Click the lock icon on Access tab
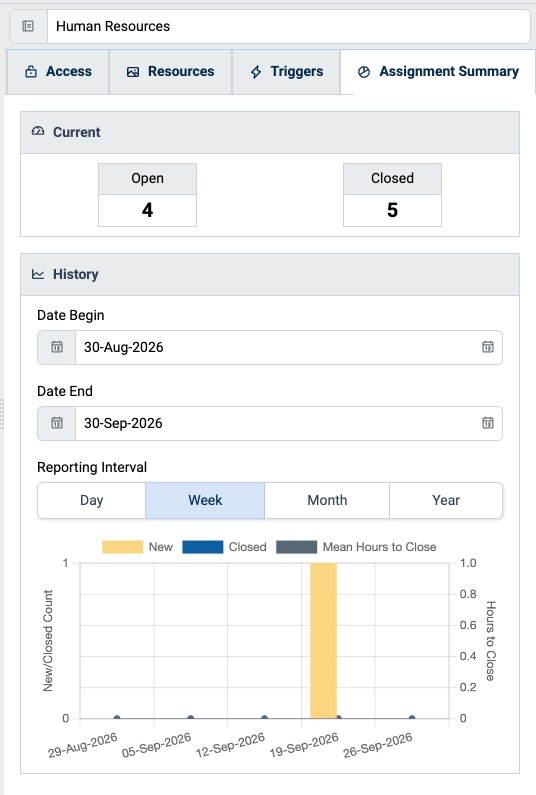536x795 pixels. click(31, 71)
